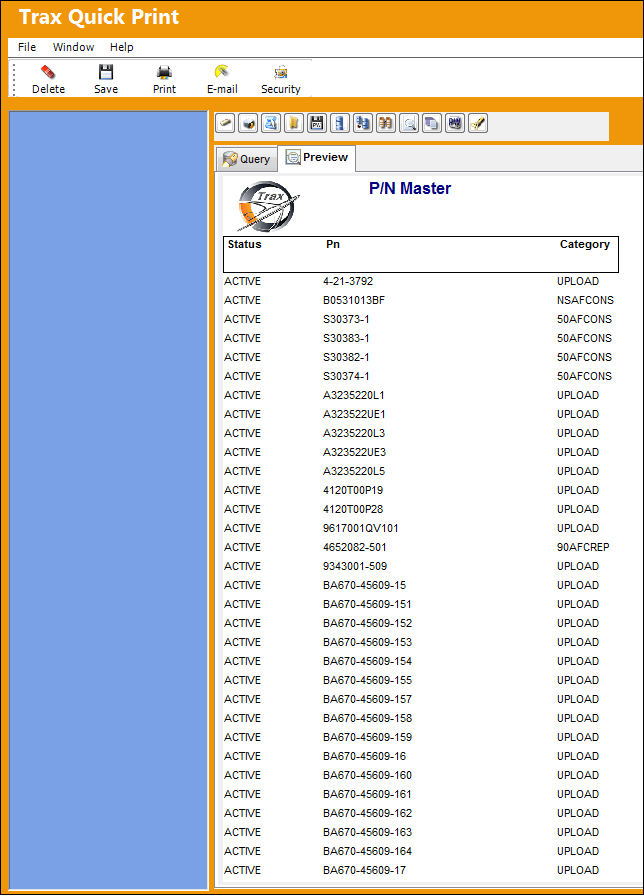Click the magnifying glass zoom icon

click(409, 123)
